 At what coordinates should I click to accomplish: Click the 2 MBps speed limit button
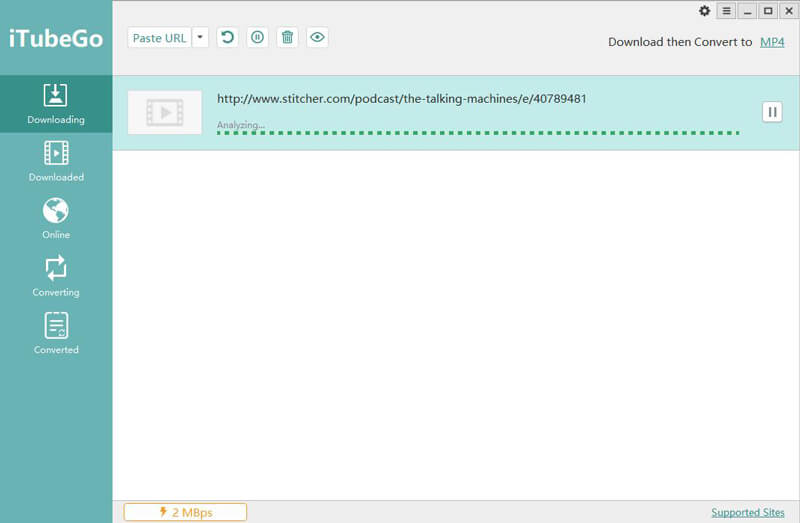coord(185,512)
